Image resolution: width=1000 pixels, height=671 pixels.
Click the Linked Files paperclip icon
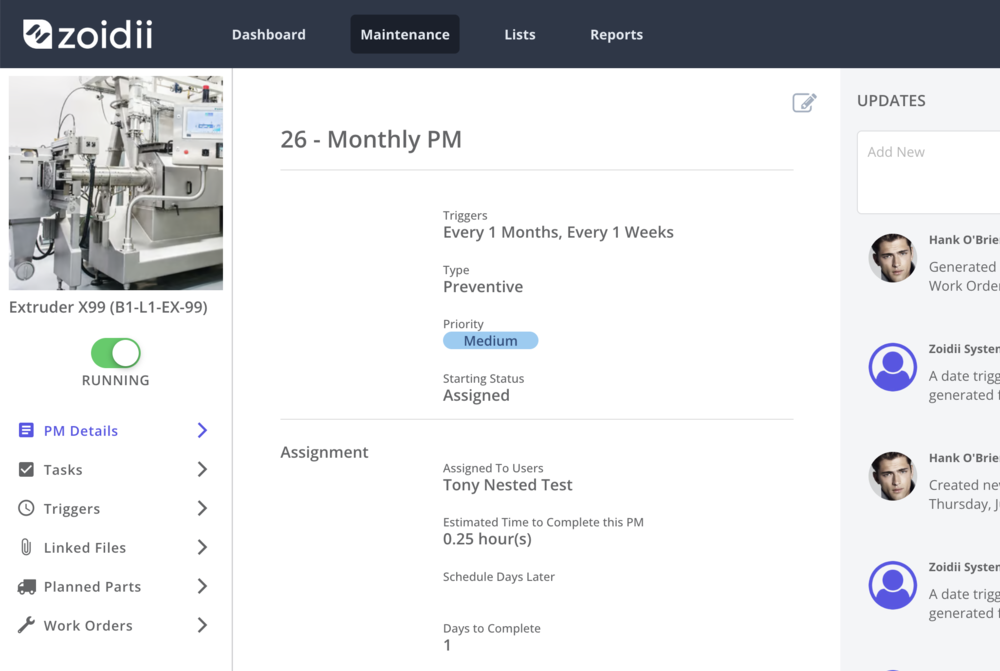[x=26, y=547]
